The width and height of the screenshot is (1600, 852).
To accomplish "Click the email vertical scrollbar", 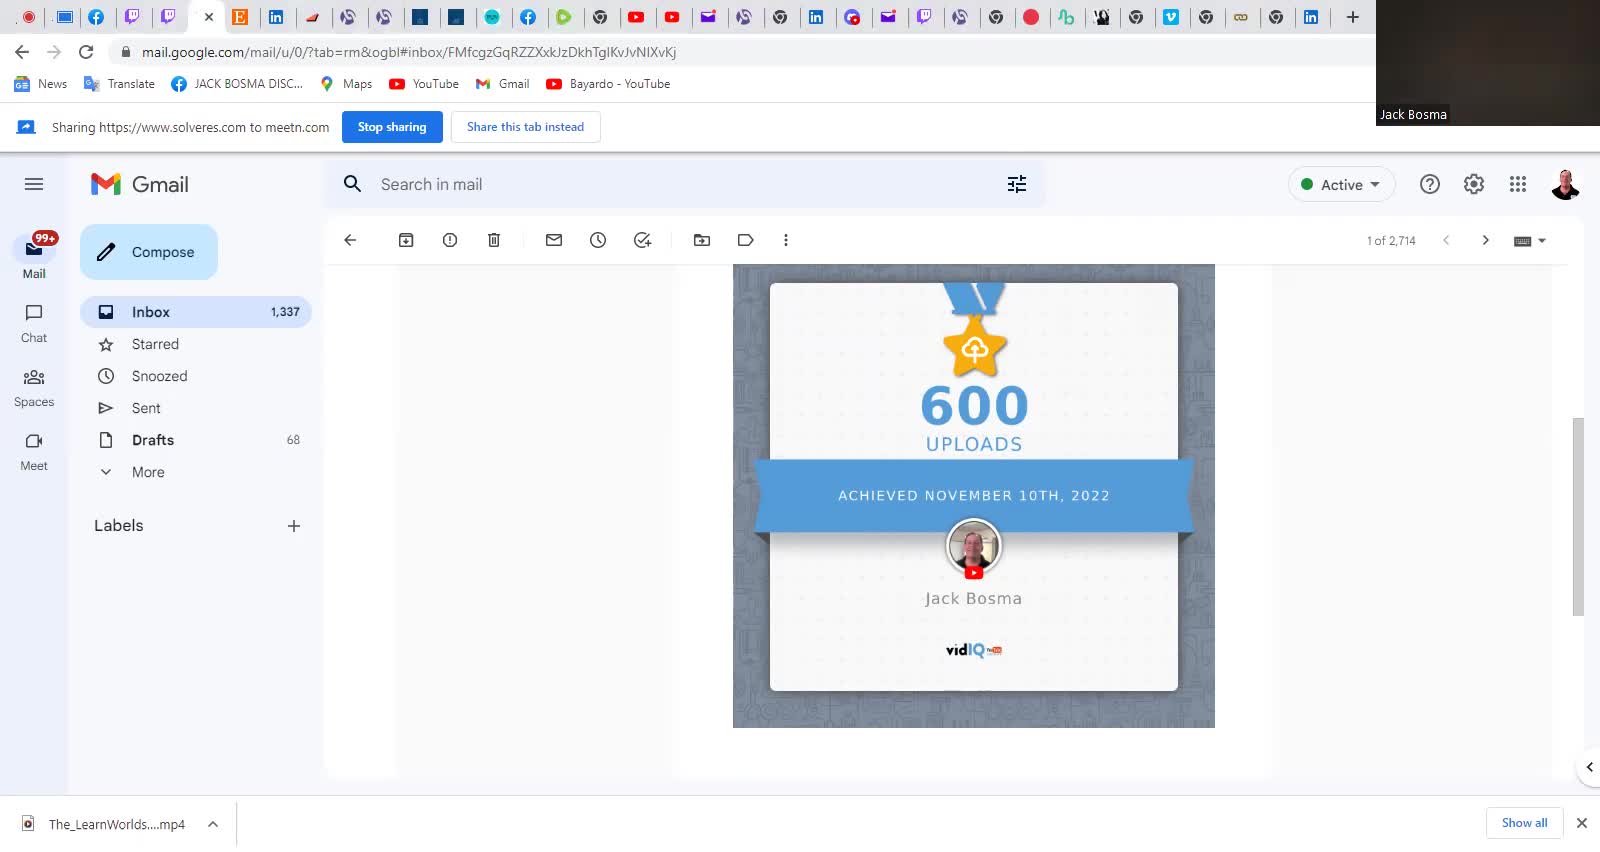I will 1578,517.
